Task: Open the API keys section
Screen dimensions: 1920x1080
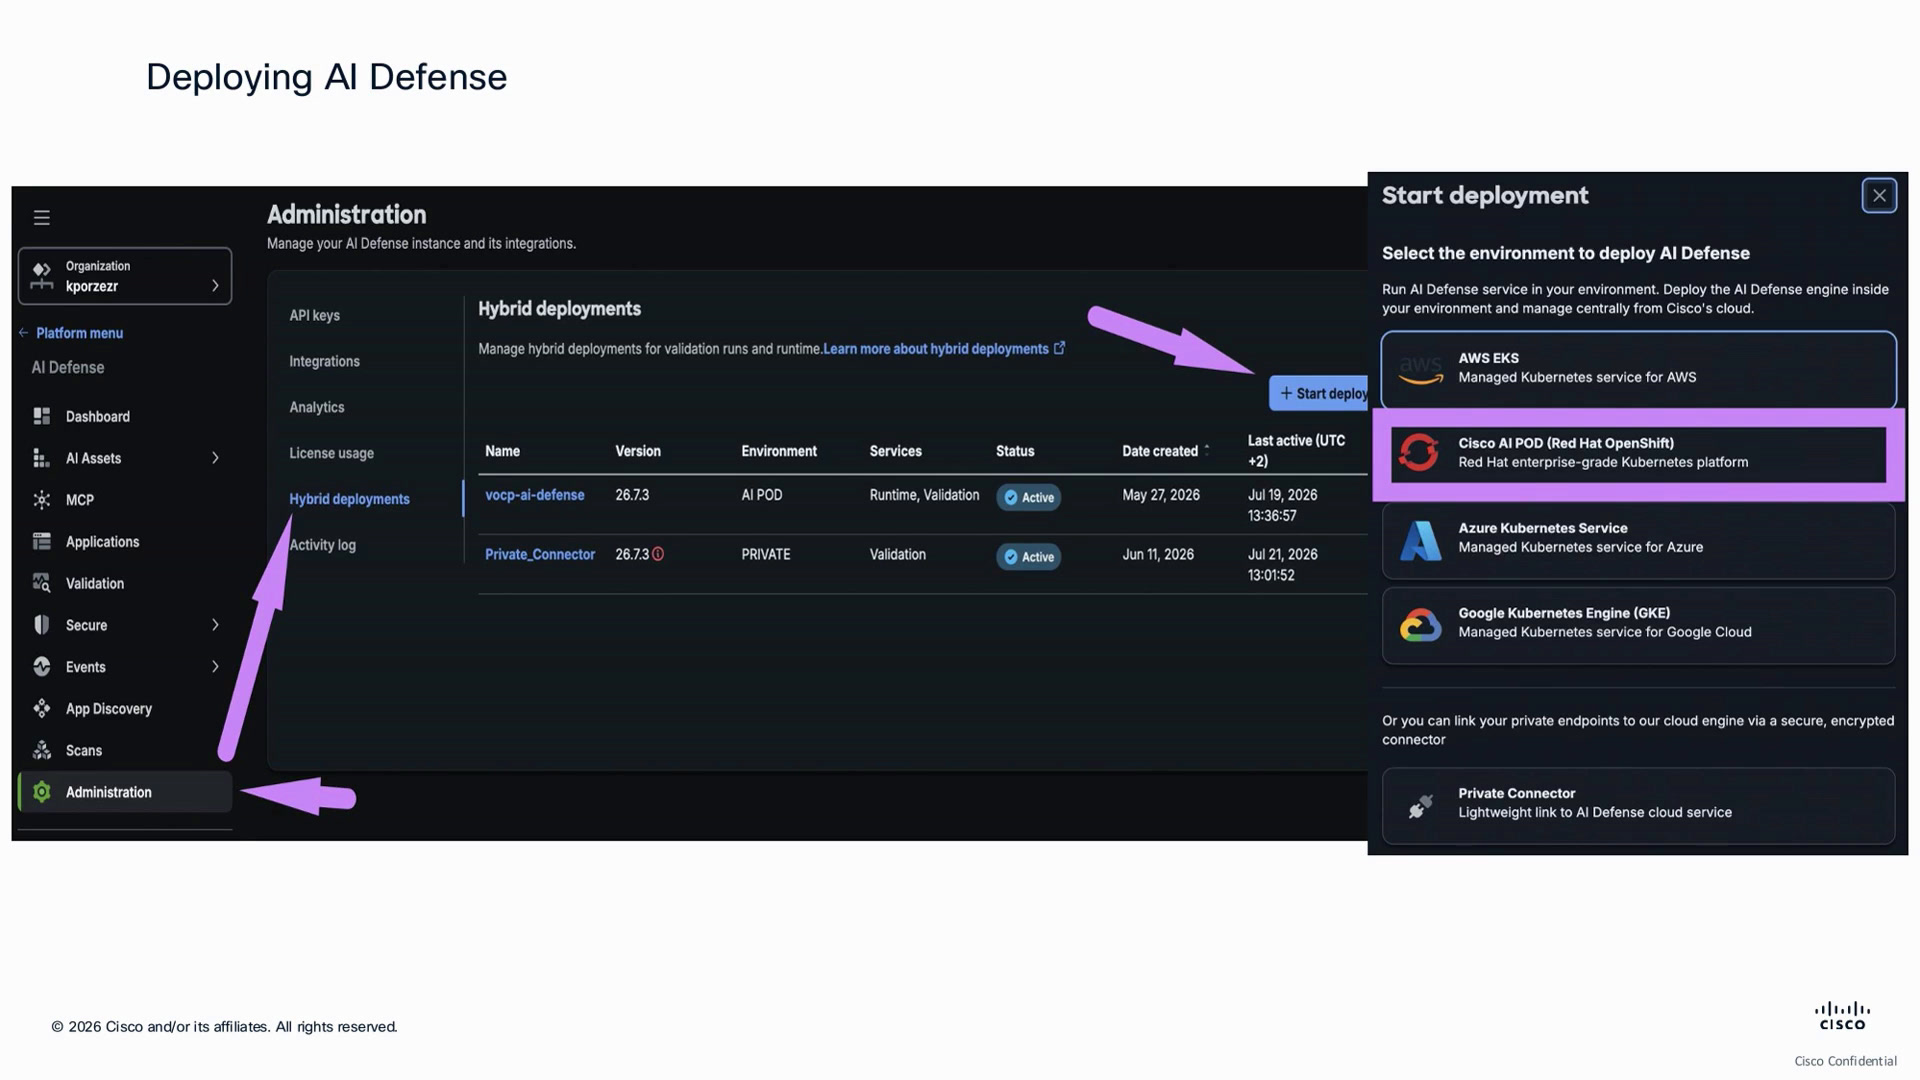Action: coord(315,315)
